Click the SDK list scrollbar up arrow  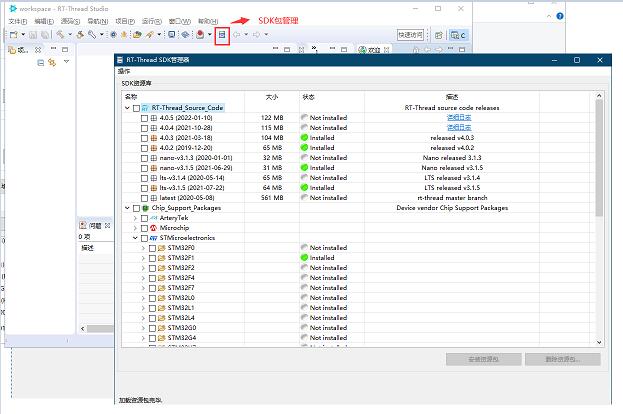(599, 96)
